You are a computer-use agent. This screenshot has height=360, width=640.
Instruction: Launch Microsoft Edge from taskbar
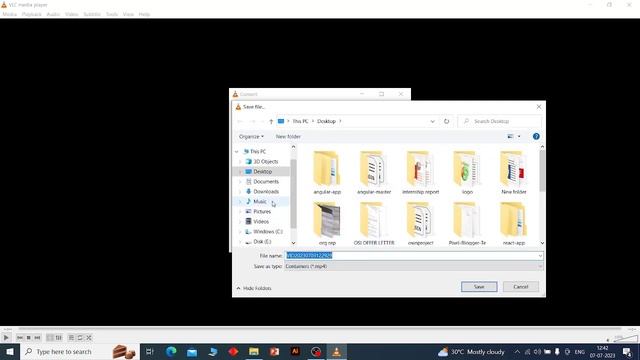click(171, 351)
